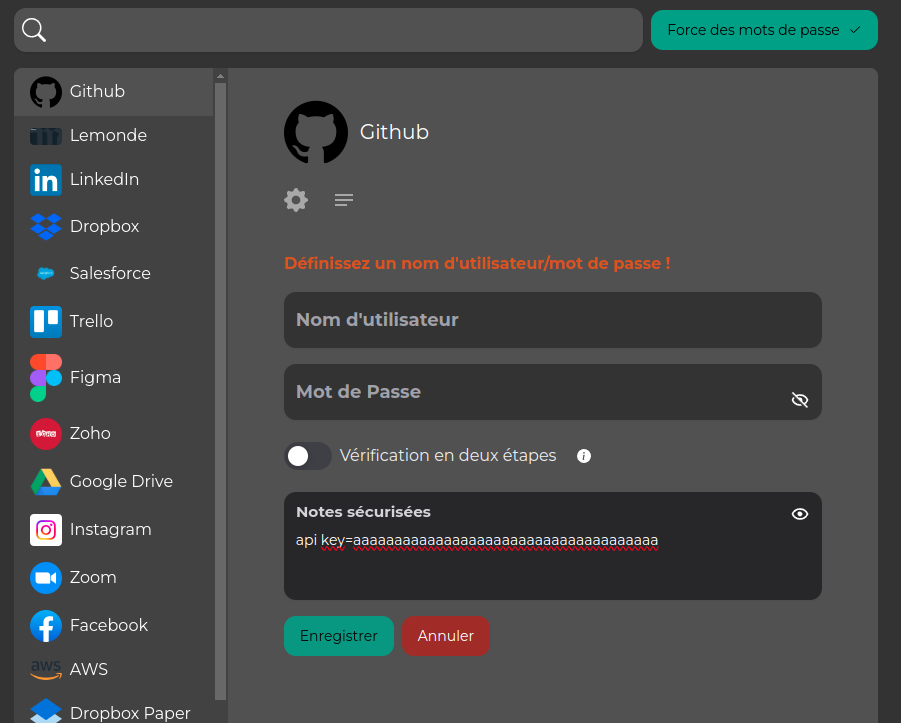This screenshot has height=723, width=901.
Task: Click the sidebar scrollbar up arrow
Action: pos(220,76)
